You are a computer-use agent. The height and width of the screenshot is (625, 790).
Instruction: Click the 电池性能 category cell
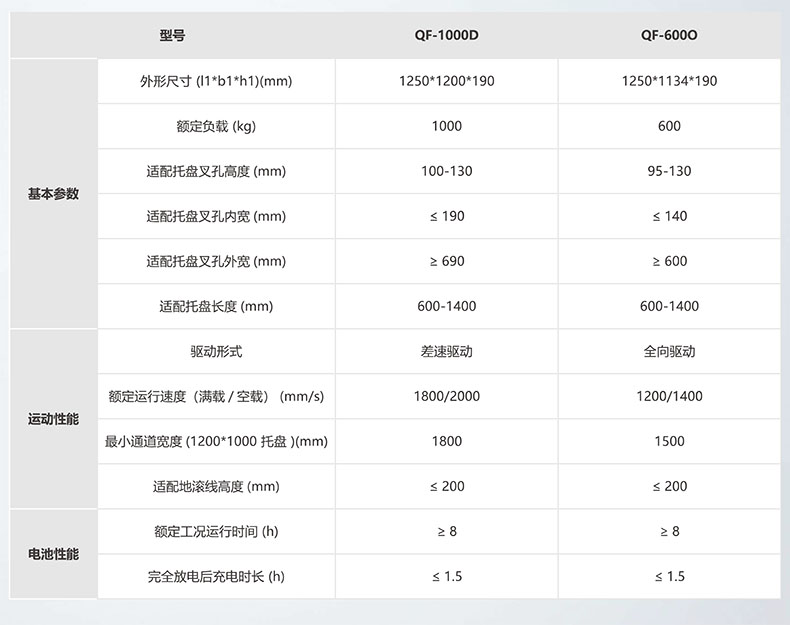tap(53, 554)
